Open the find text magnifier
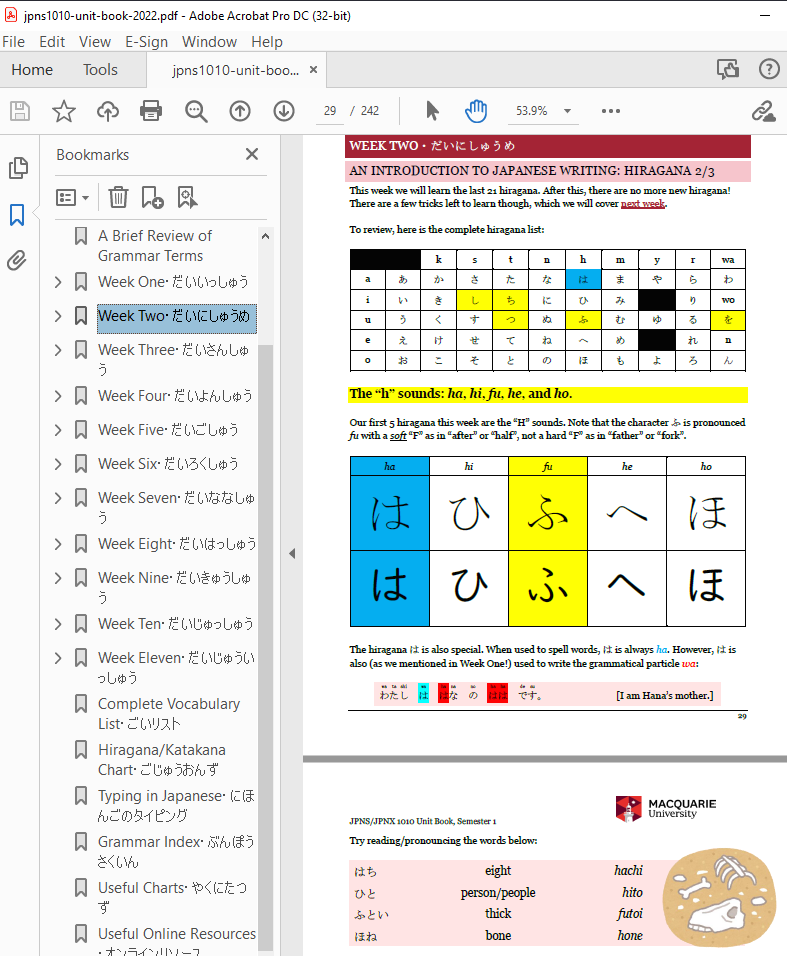Screen dimensions: 787x956 [x=196, y=111]
